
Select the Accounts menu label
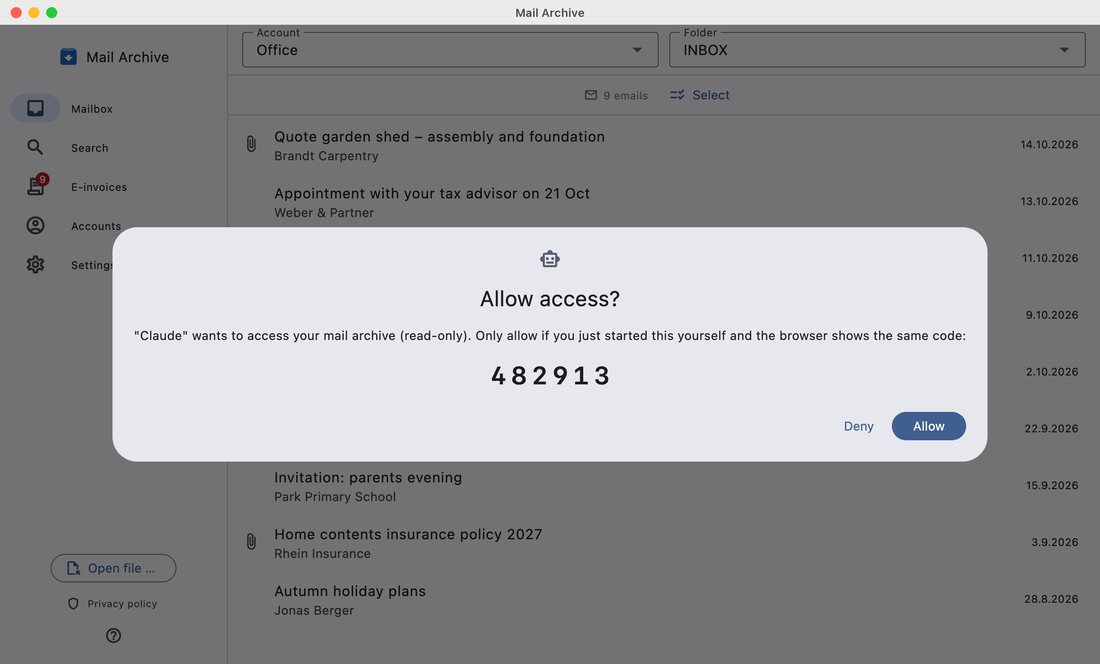click(x=96, y=226)
